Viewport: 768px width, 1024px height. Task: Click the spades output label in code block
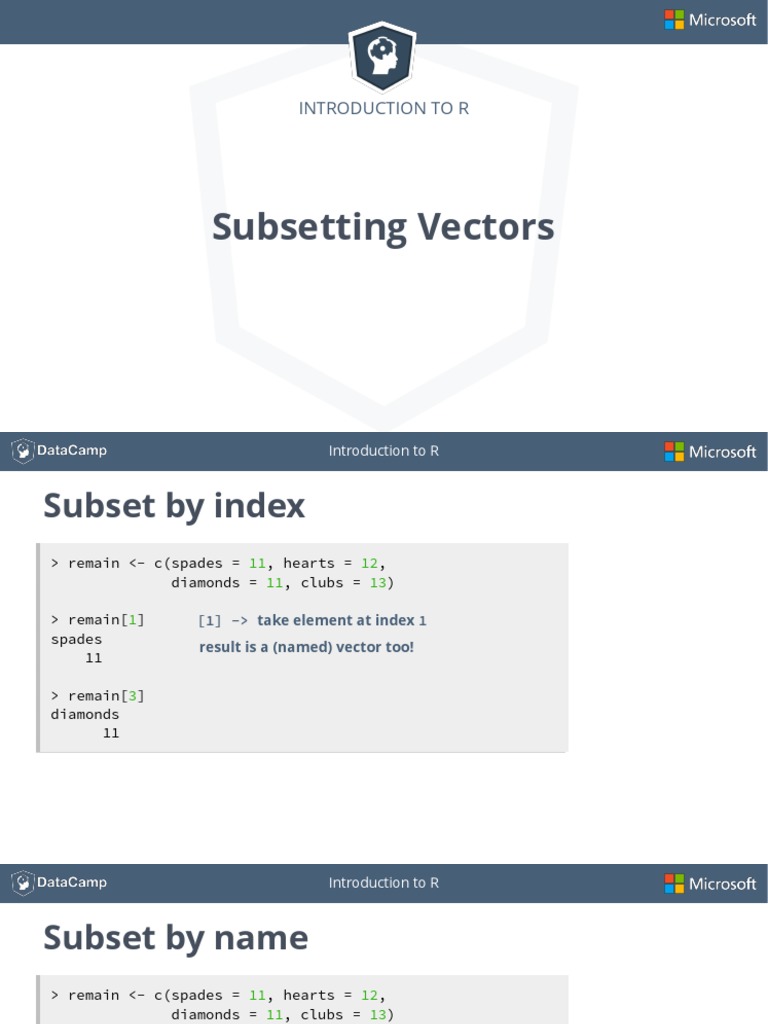[76, 639]
